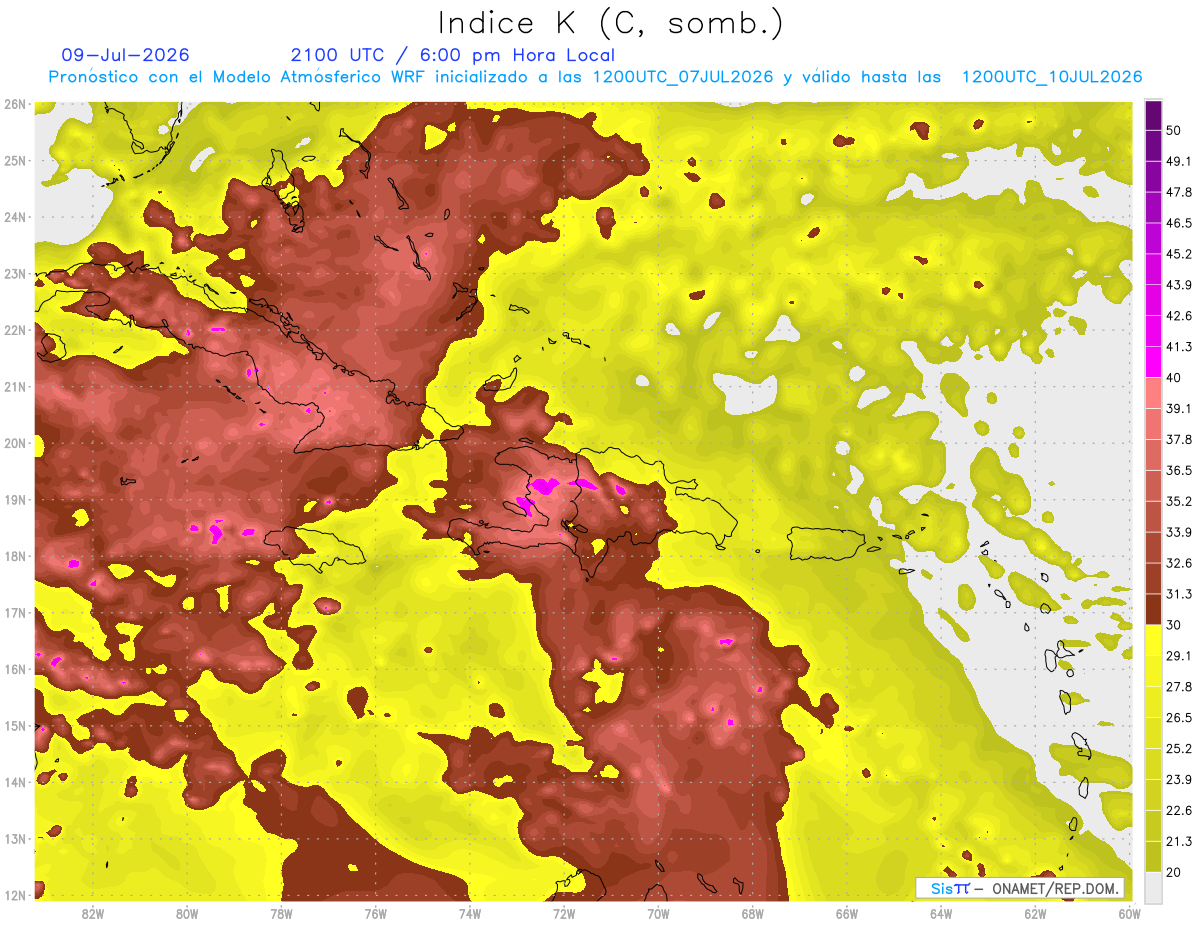Screen dimensions: 1200x927
Task: Select the date text "09-Jul-2026"
Action: tap(125, 55)
